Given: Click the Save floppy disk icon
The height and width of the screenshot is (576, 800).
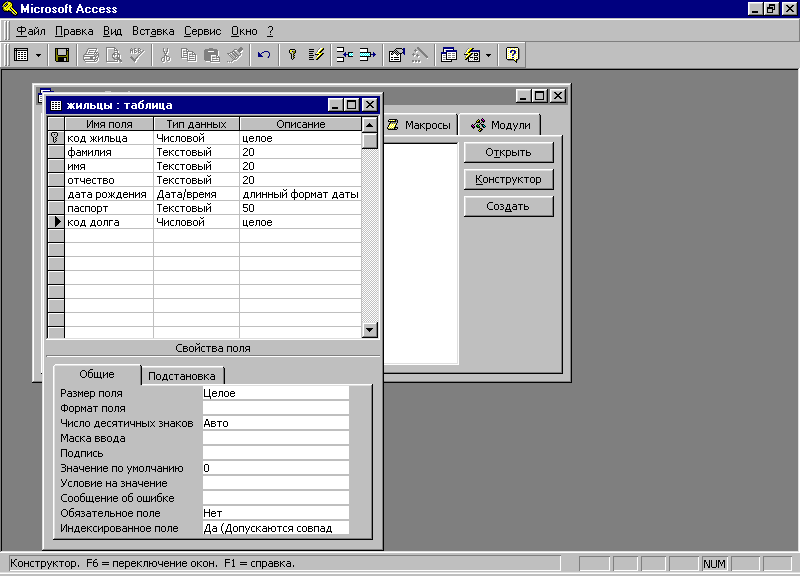Looking at the screenshot, I should tap(62, 55).
